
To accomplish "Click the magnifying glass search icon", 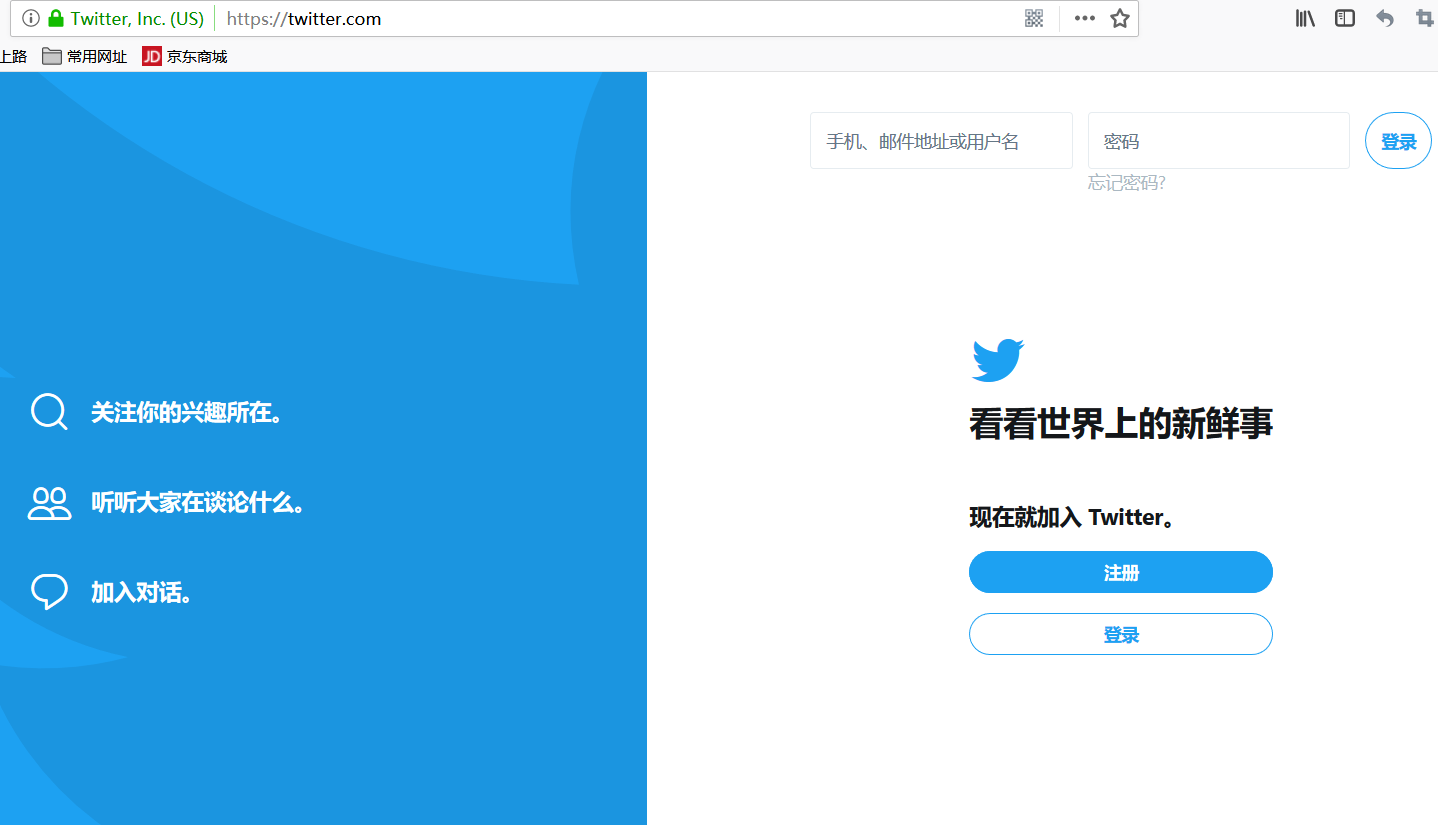I will click(48, 411).
